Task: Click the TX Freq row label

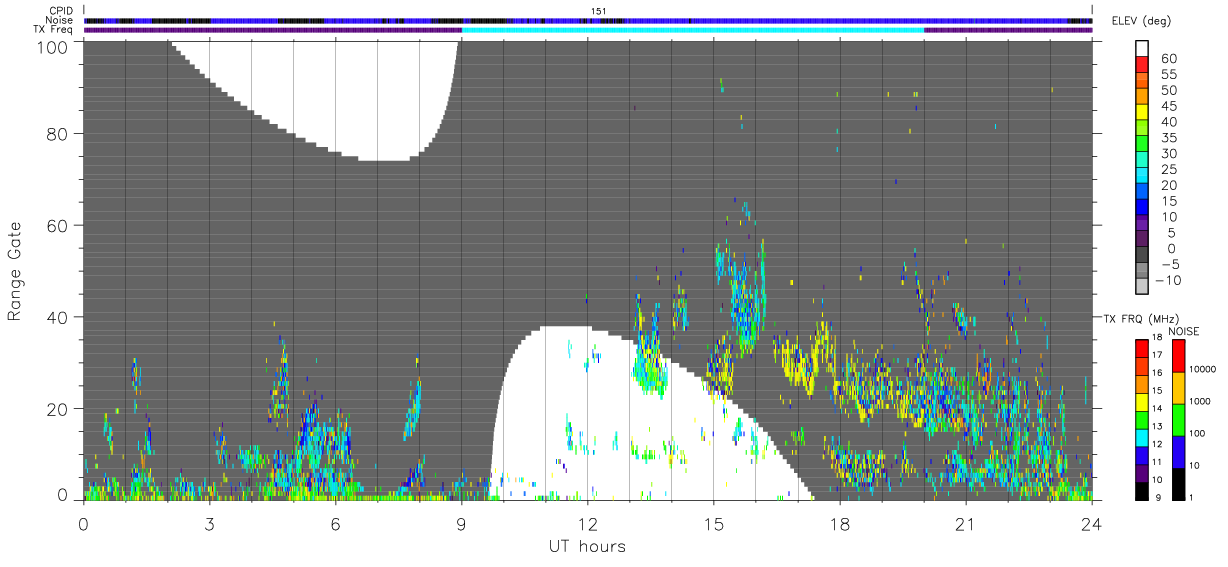Action: point(53,29)
